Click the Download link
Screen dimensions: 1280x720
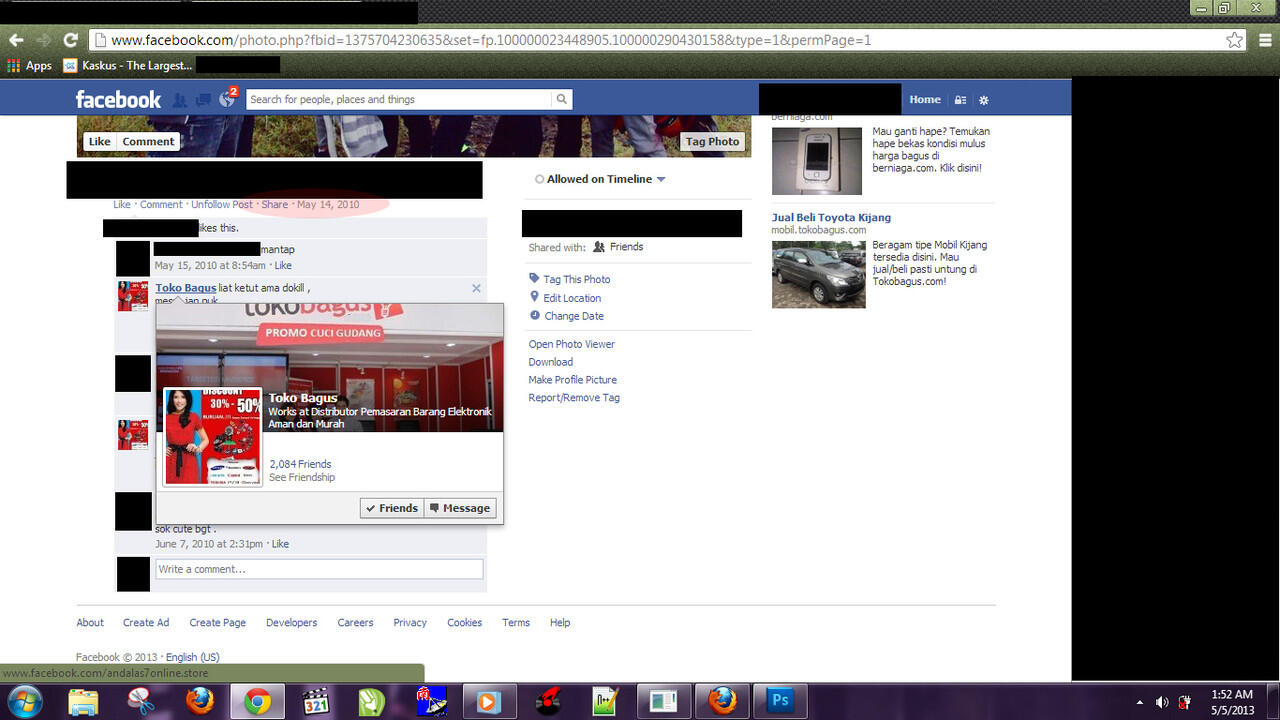551,362
